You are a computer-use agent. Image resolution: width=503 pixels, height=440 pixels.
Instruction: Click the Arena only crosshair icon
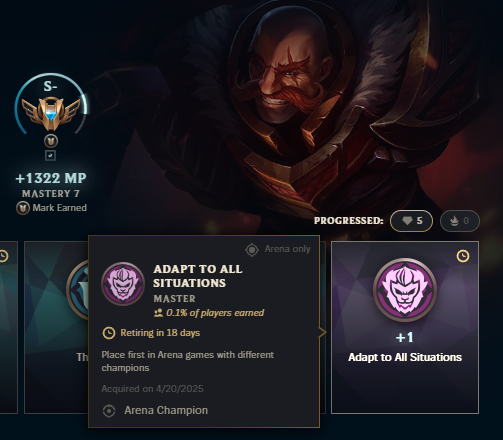[252, 250]
